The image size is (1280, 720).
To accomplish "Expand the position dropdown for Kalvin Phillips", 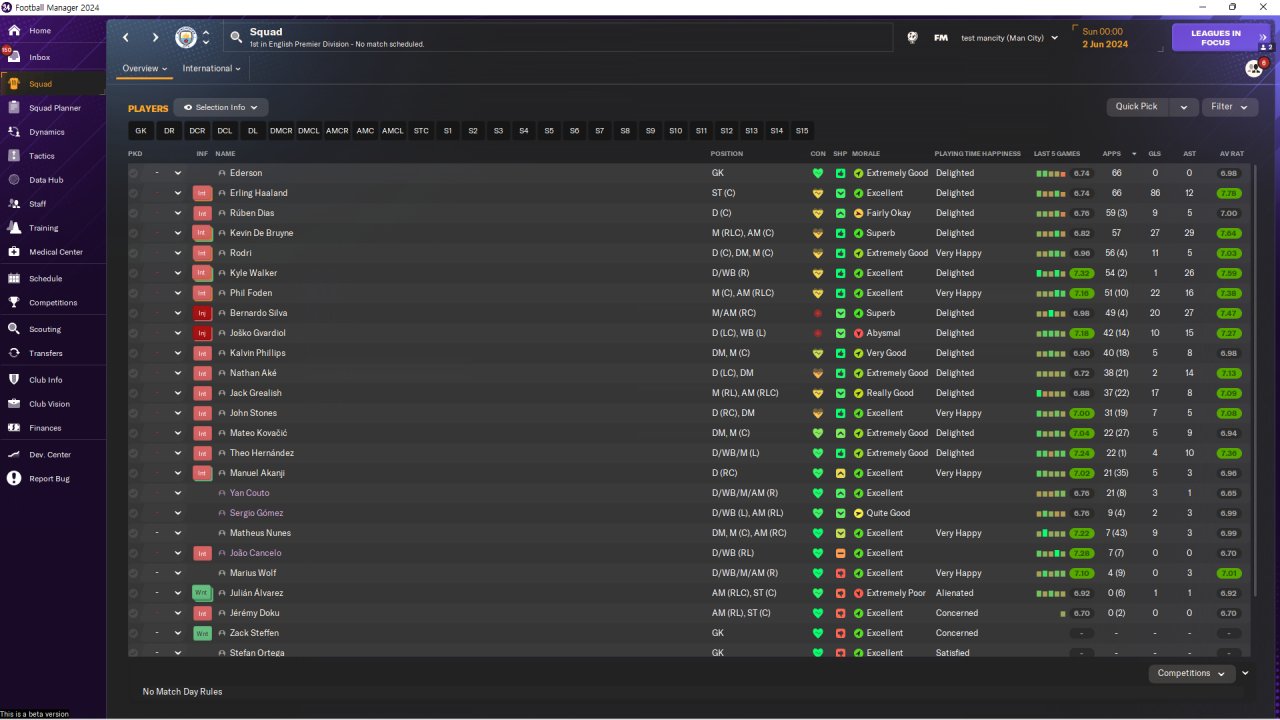I will (x=178, y=353).
